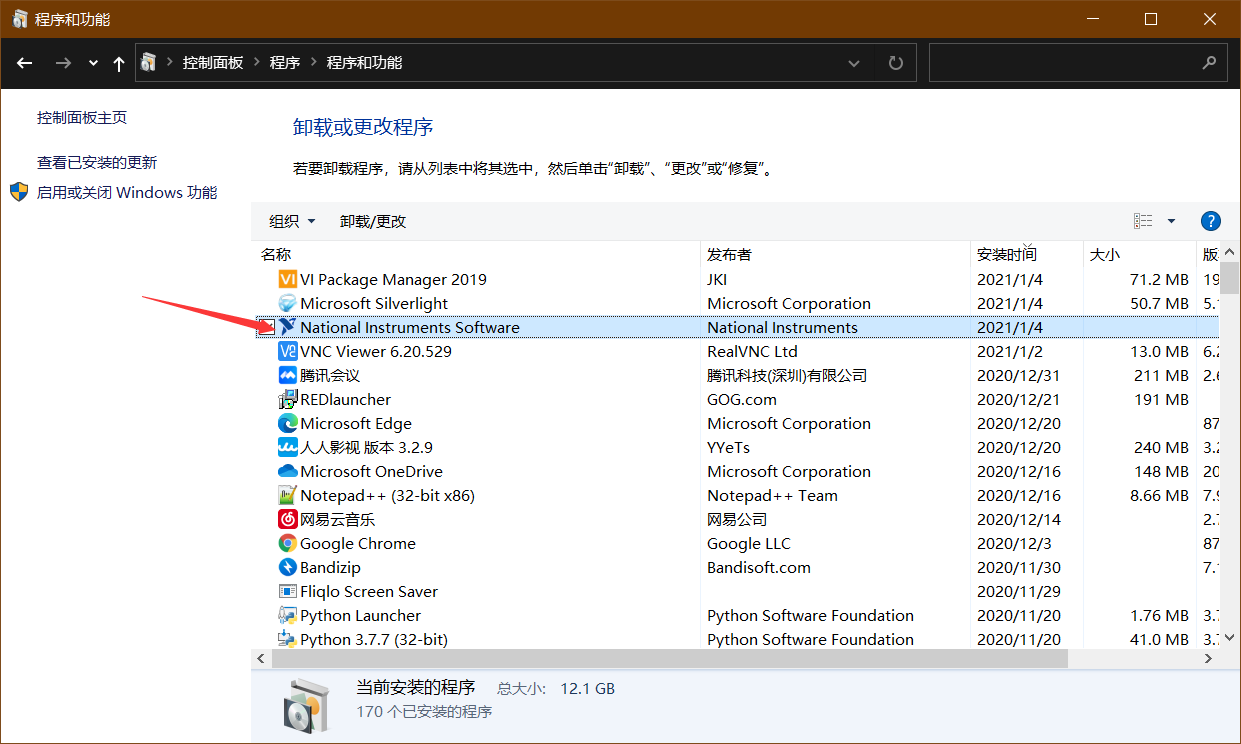Viewport: 1241px width, 744px height.
Task: Go up one level with up arrow
Action: (119, 63)
